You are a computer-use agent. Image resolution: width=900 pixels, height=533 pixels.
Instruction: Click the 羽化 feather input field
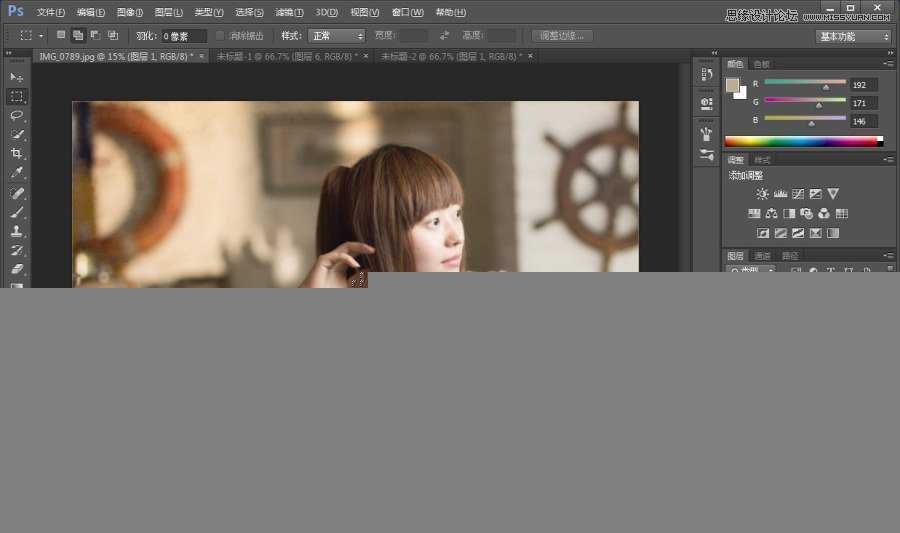point(184,36)
